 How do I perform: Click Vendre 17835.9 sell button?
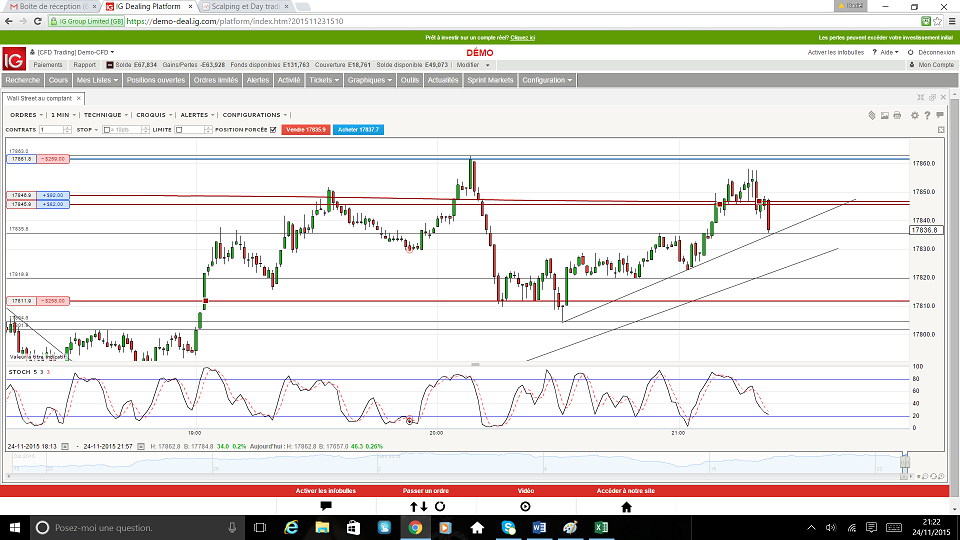pos(306,130)
